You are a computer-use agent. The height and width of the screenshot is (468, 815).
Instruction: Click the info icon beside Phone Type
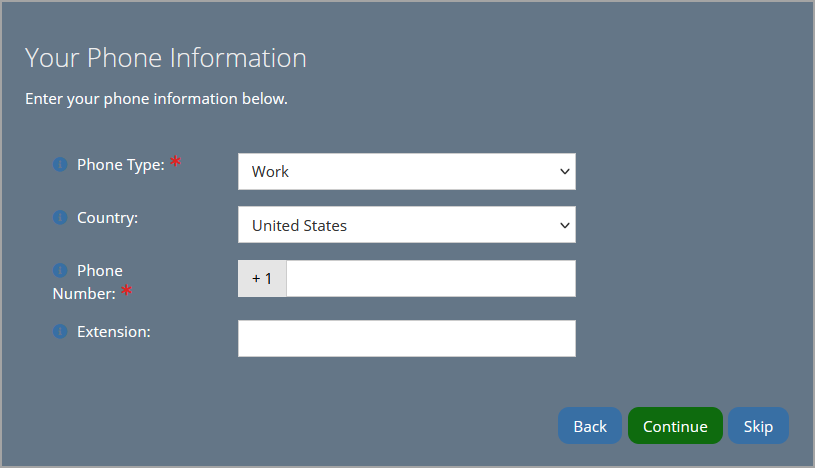point(60,165)
